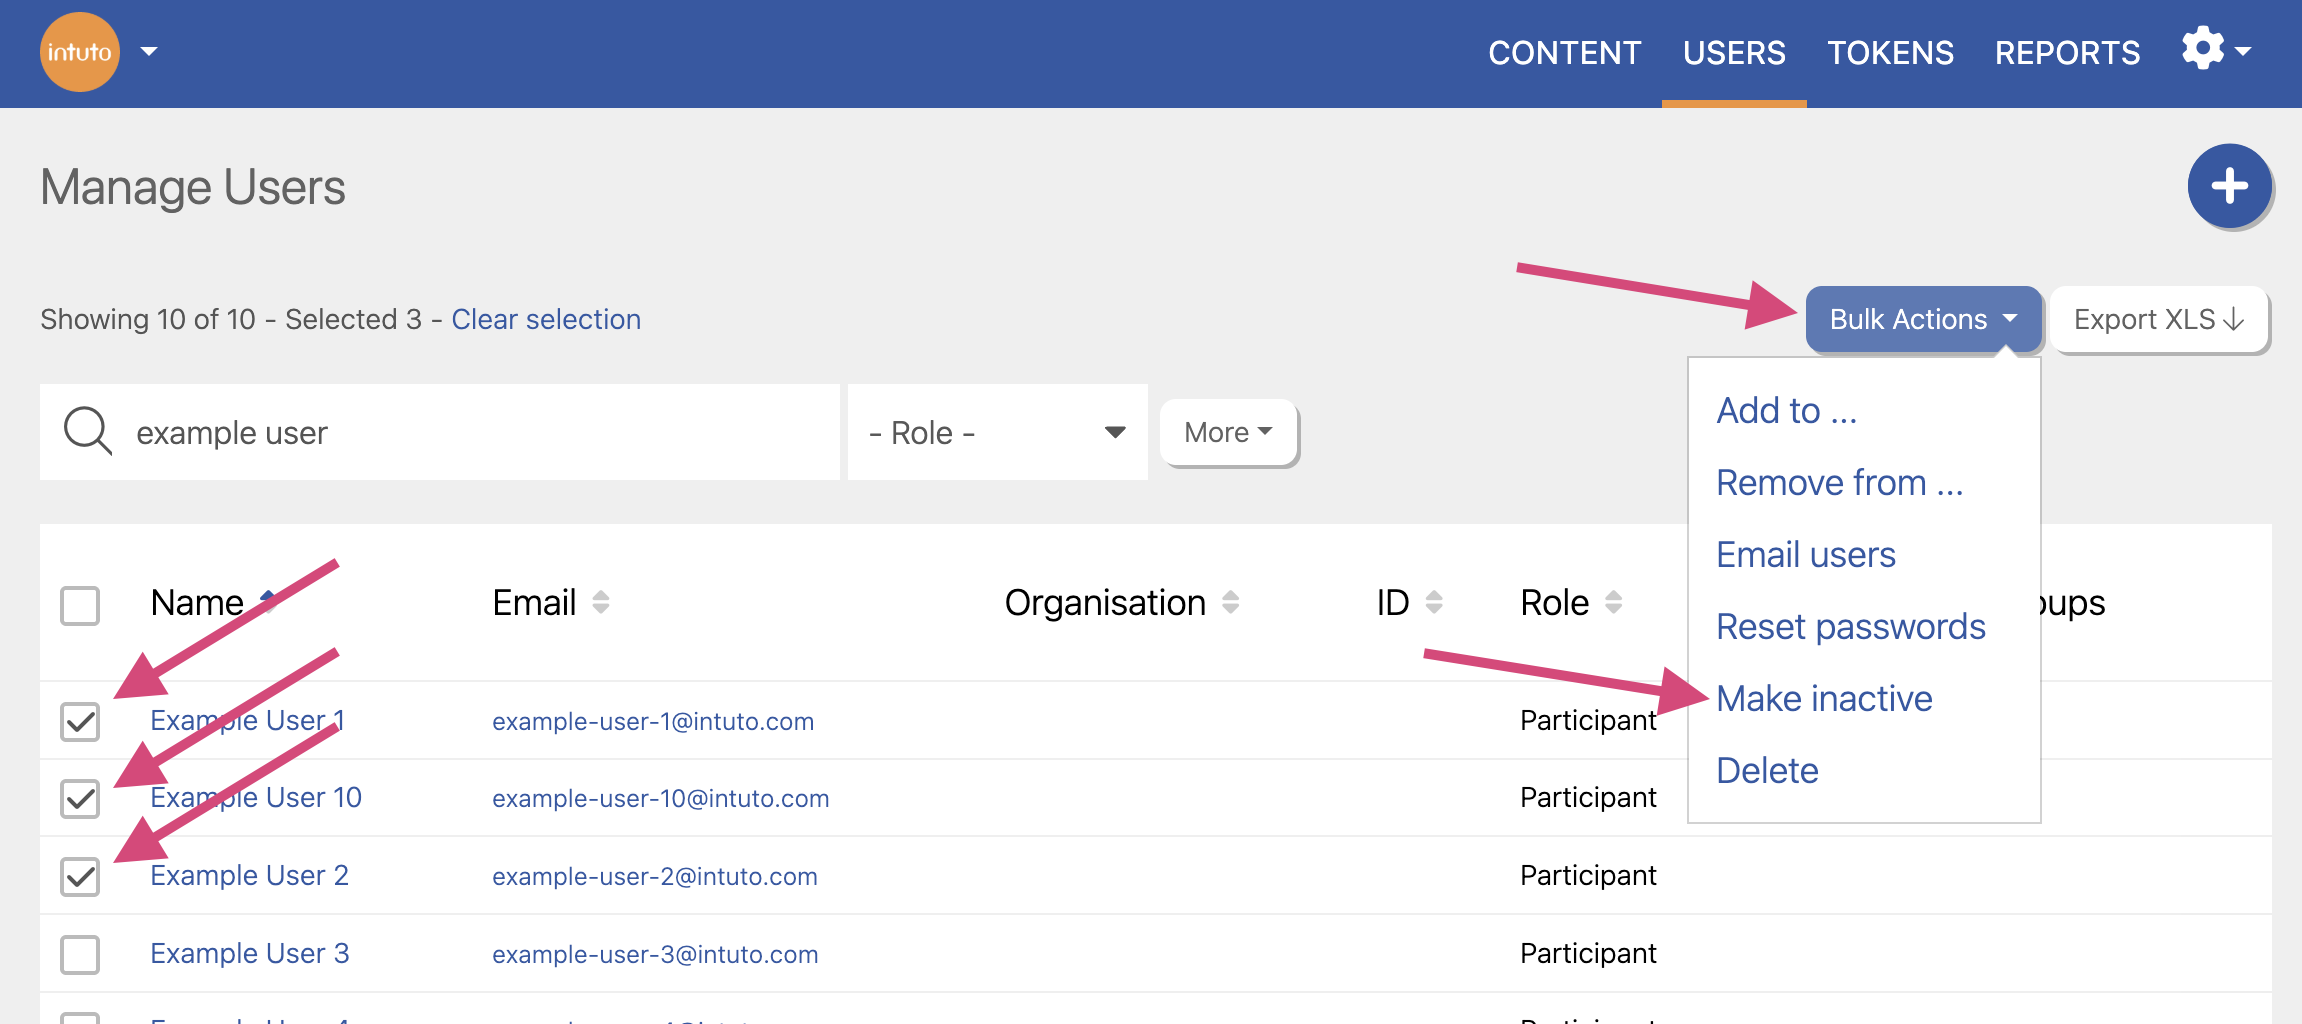Sort by Email column arrows
Viewport: 2302px width, 1024px height.
pos(600,602)
